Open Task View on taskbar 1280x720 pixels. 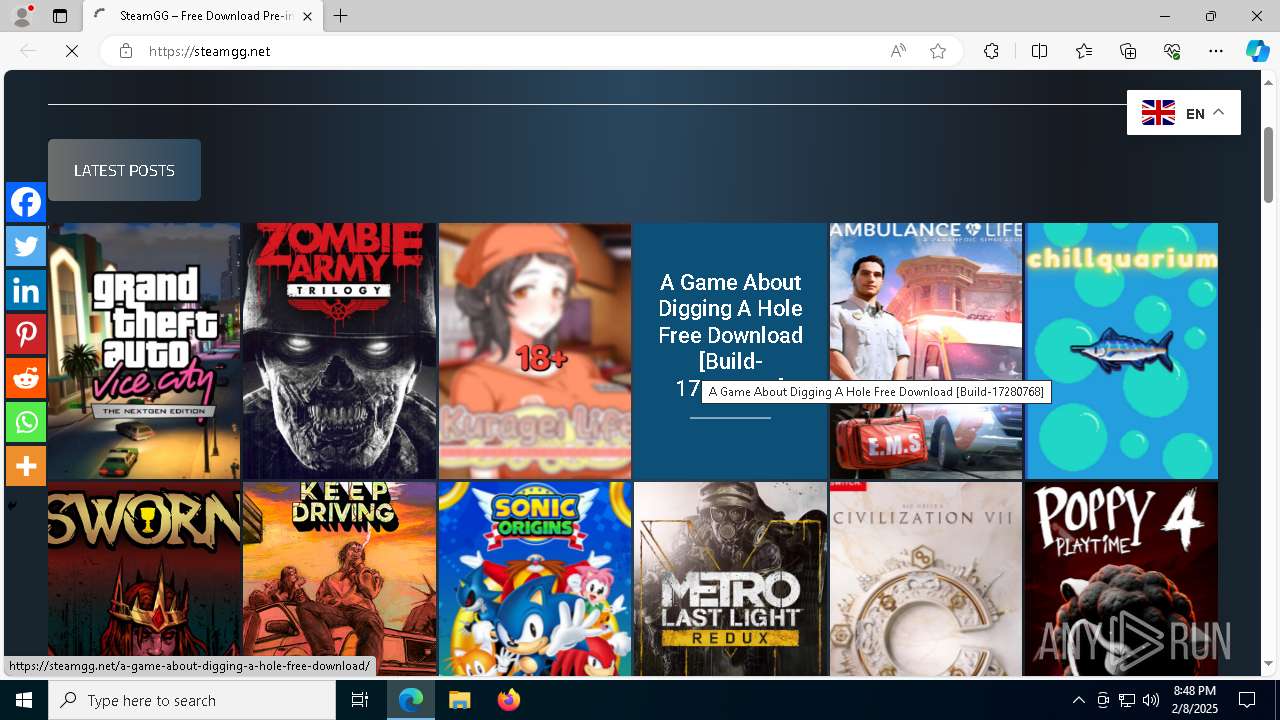[x=360, y=700]
